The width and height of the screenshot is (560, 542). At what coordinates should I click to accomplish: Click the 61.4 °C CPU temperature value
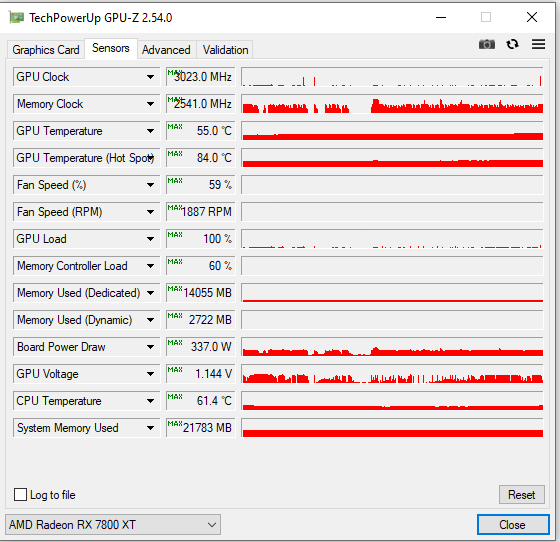click(200, 401)
